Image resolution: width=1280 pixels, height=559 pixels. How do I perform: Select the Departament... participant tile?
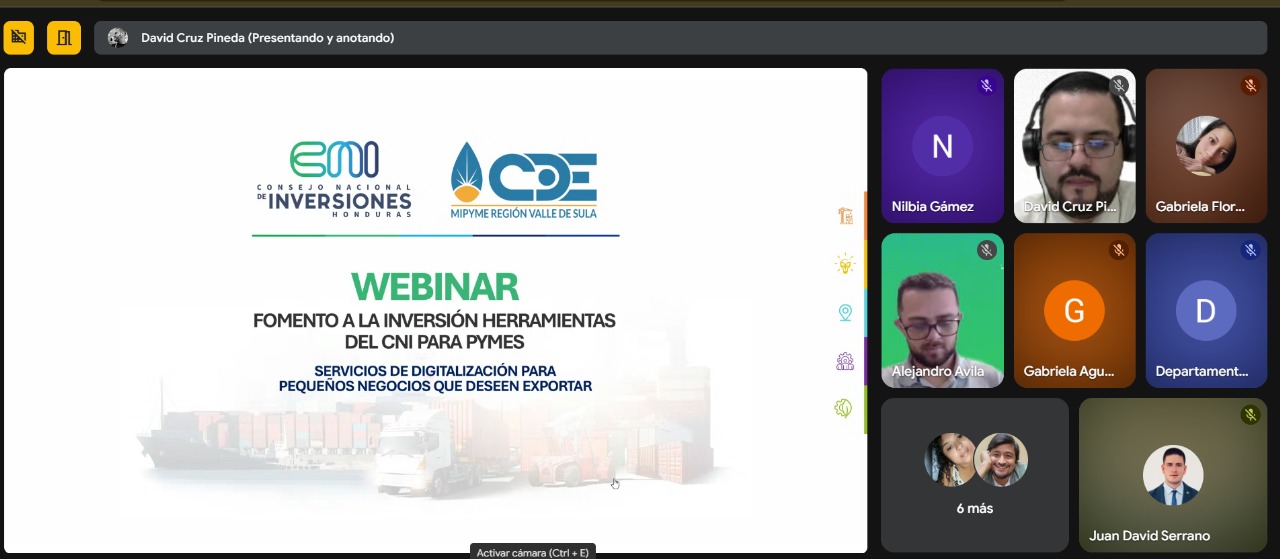pyautogui.click(x=1205, y=311)
